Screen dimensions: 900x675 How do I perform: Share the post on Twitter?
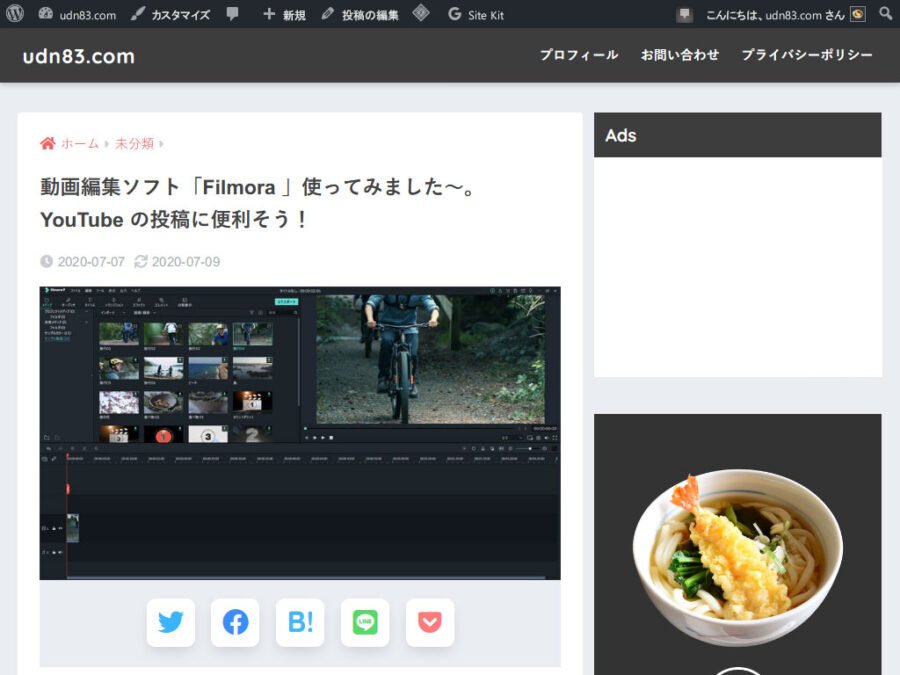pyautogui.click(x=170, y=622)
